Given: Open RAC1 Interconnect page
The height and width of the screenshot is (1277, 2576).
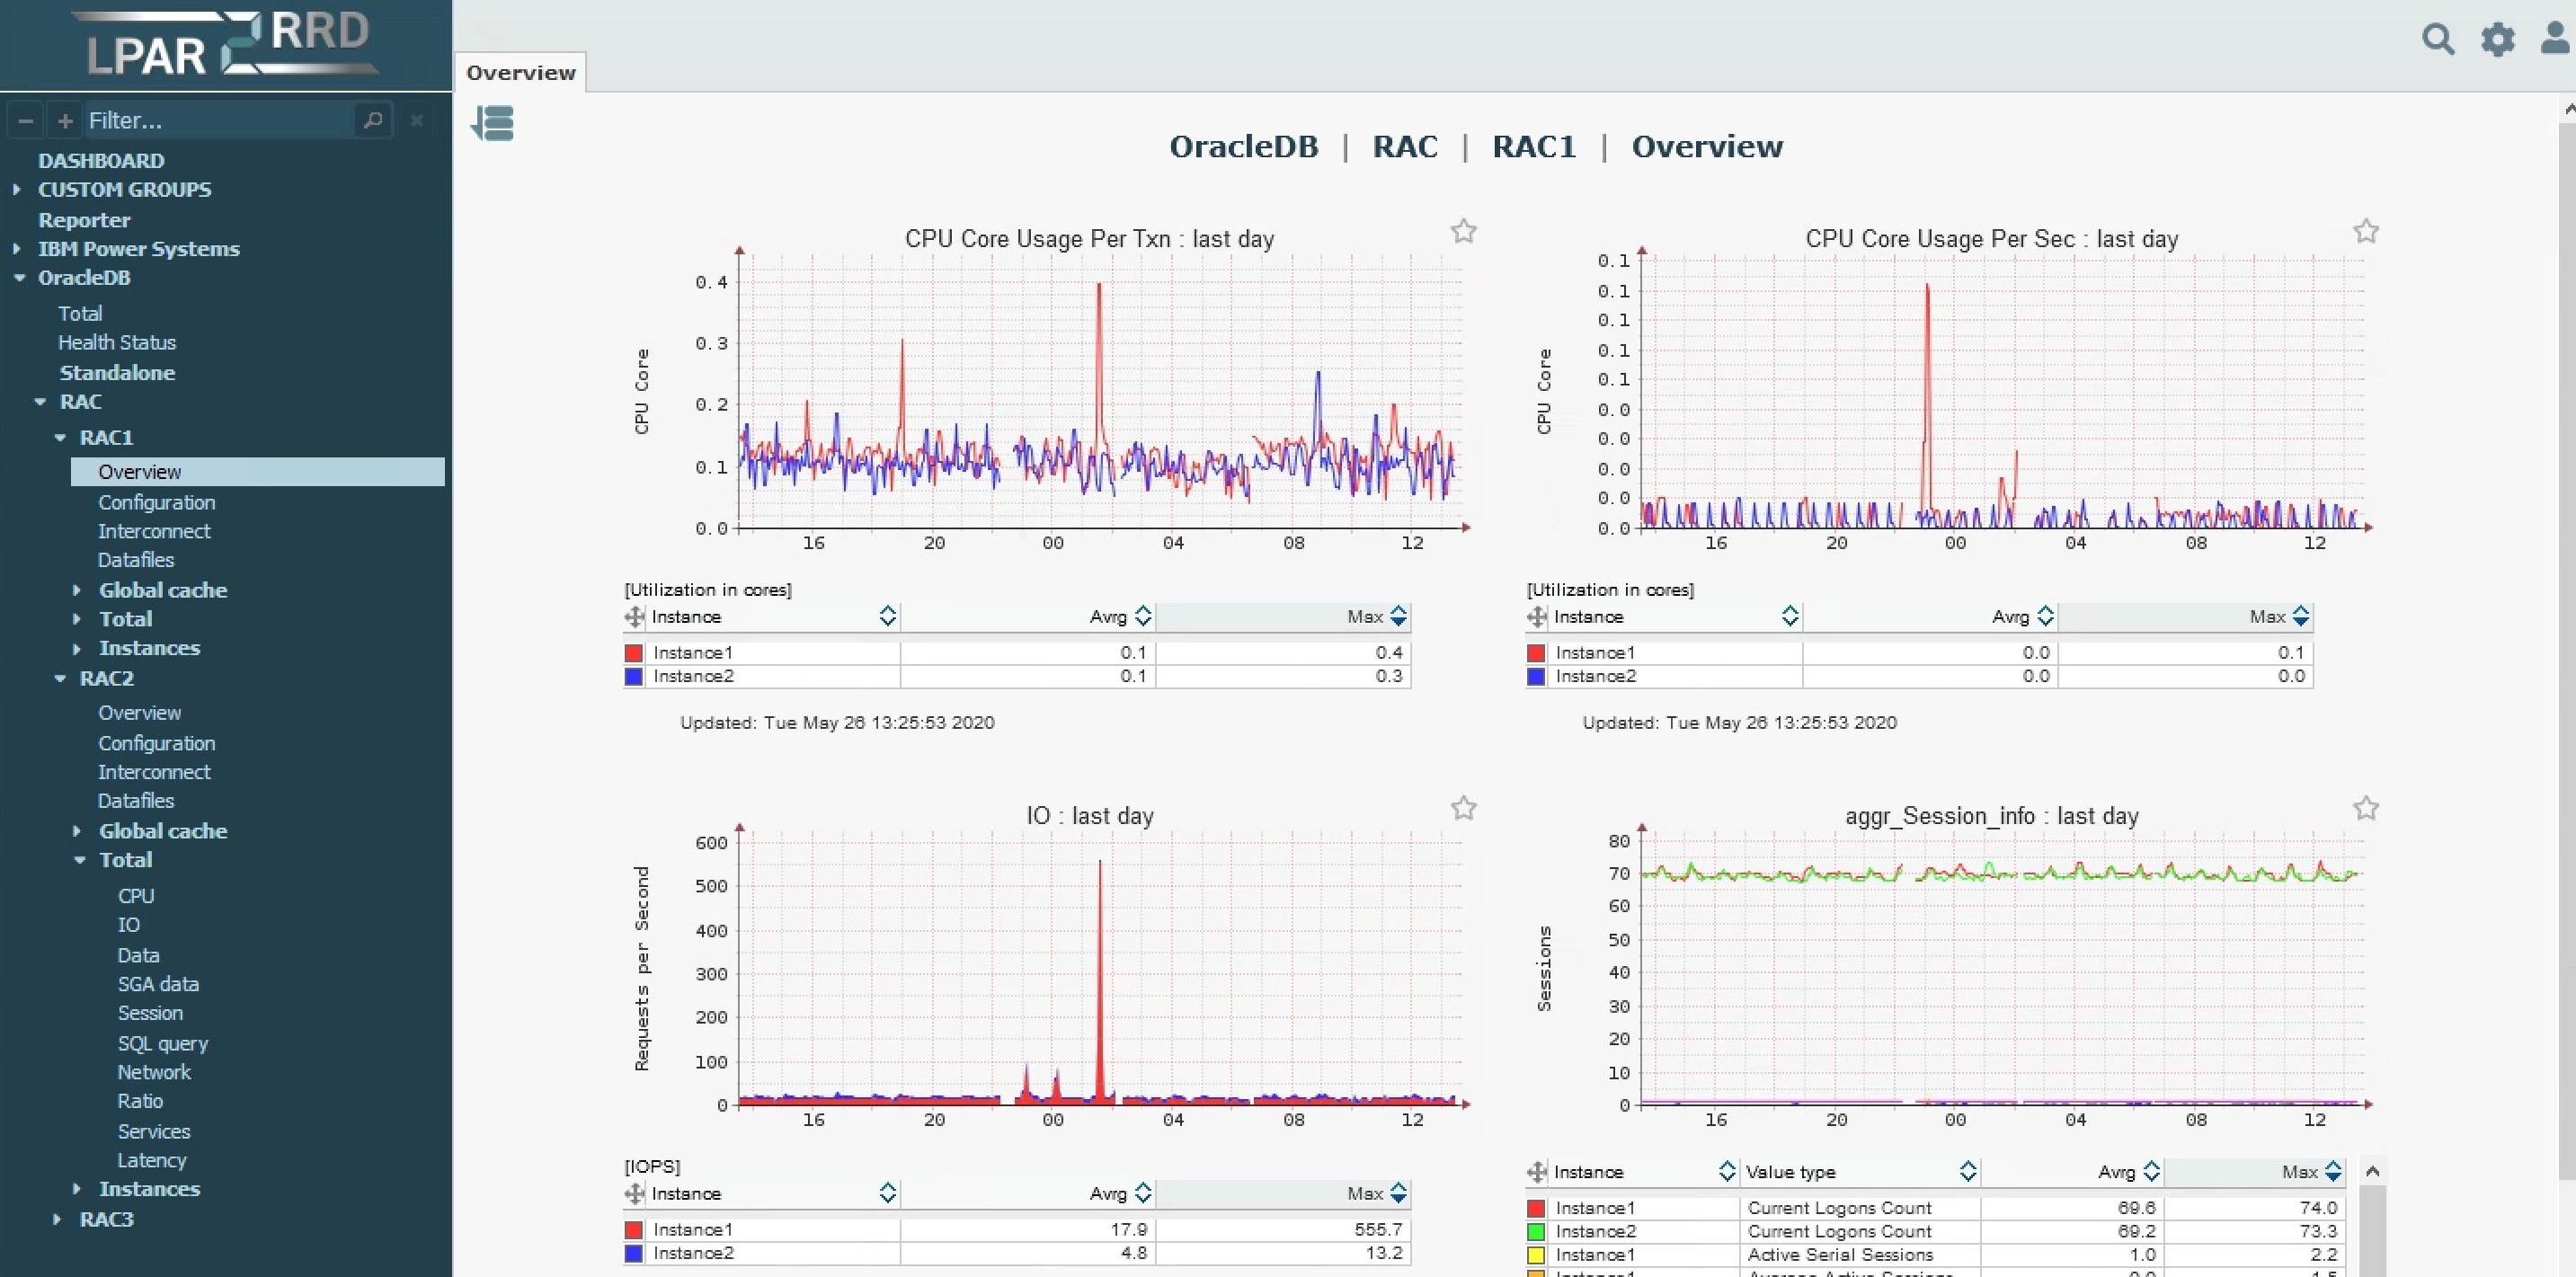Looking at the screenshot, I should (154, 531).
